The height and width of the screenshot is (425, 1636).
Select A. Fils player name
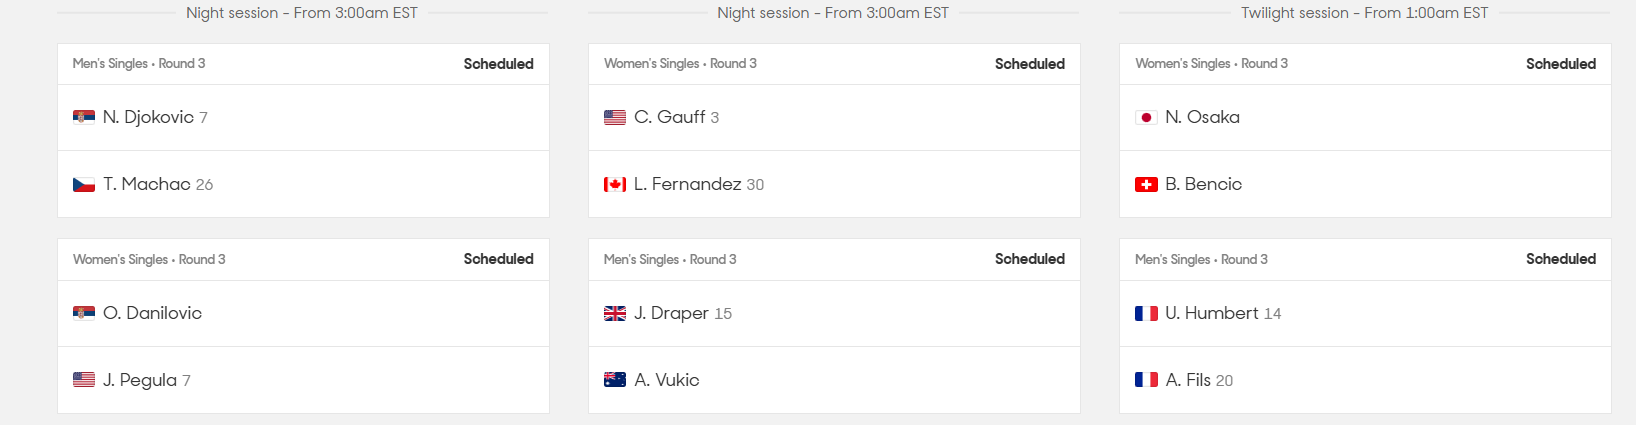(1188, 380)
